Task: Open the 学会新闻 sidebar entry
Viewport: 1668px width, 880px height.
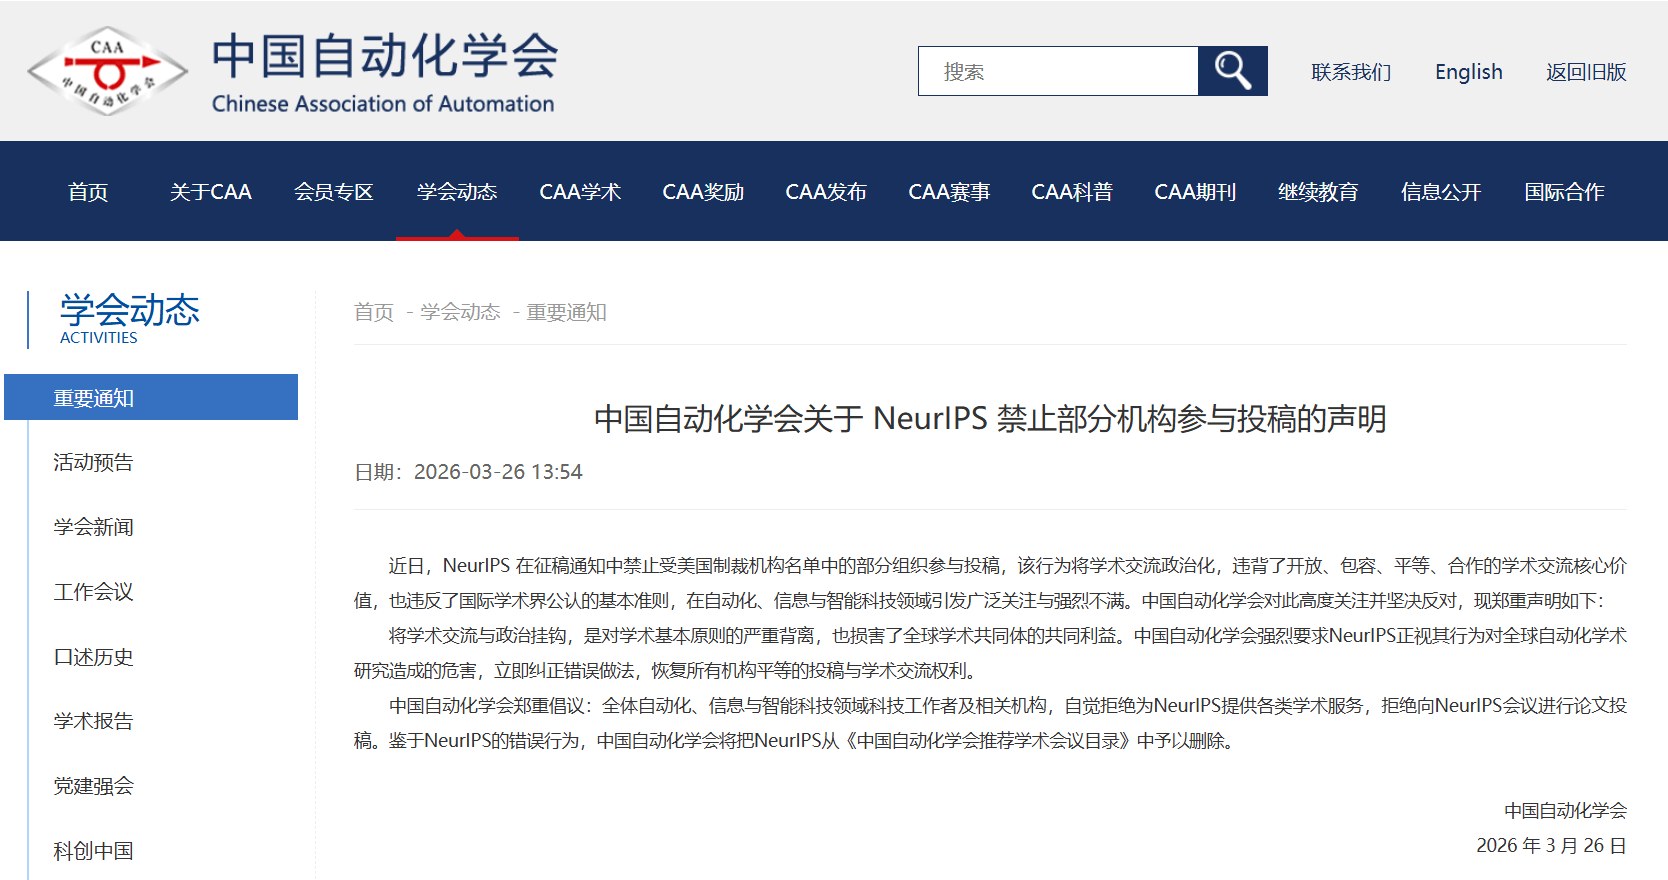Action: 94,527
